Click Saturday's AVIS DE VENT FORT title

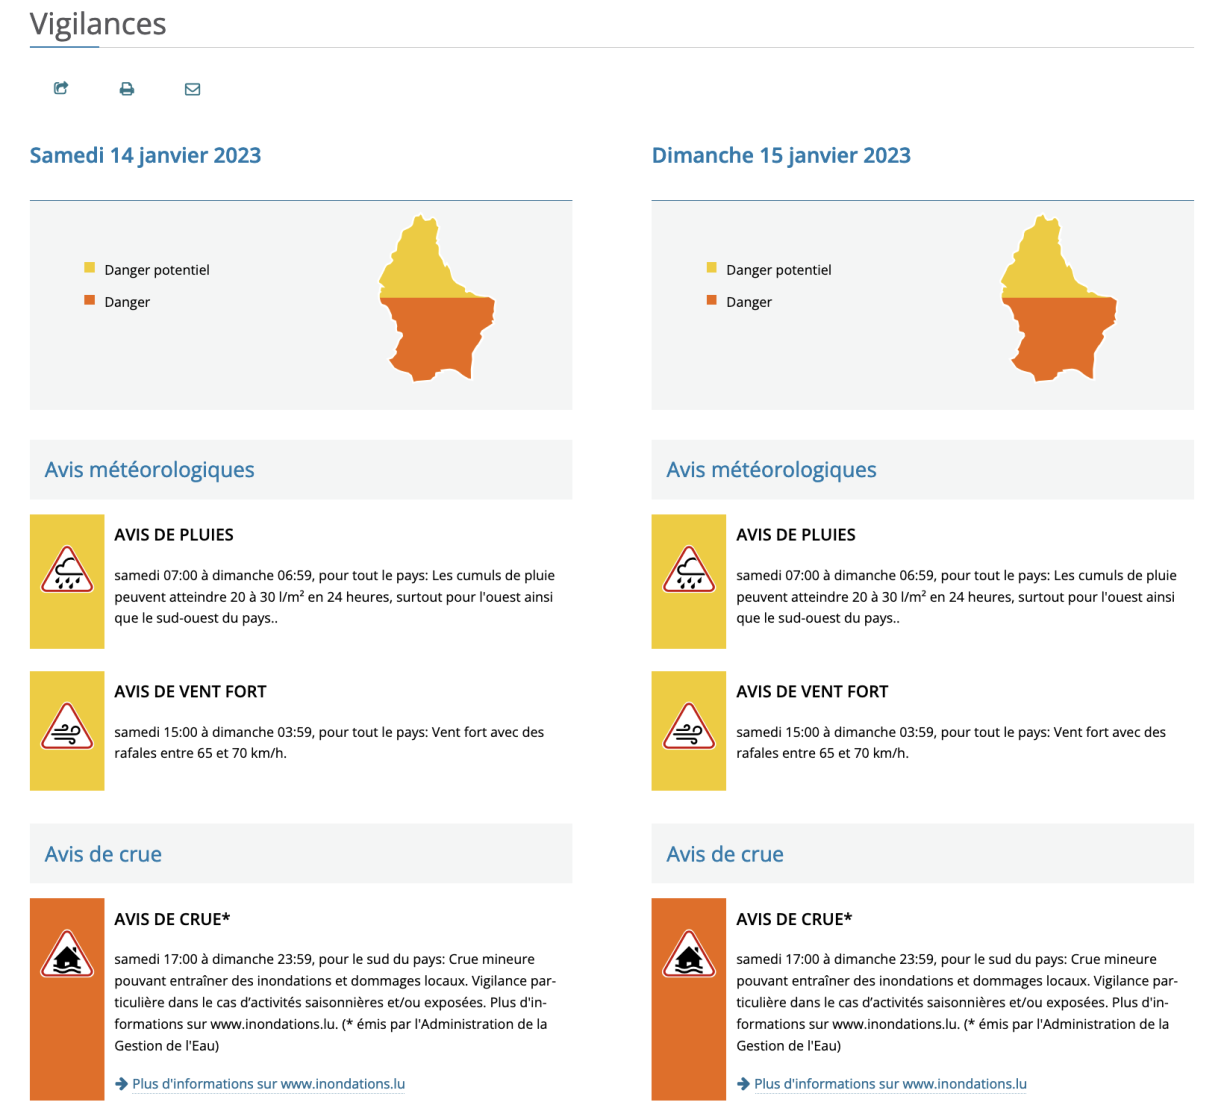(190, 691)
